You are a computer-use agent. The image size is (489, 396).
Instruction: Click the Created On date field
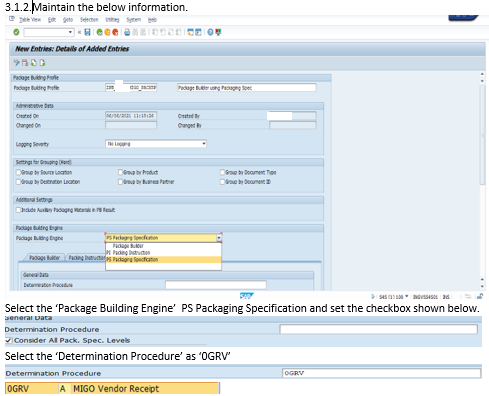point(131,116)
